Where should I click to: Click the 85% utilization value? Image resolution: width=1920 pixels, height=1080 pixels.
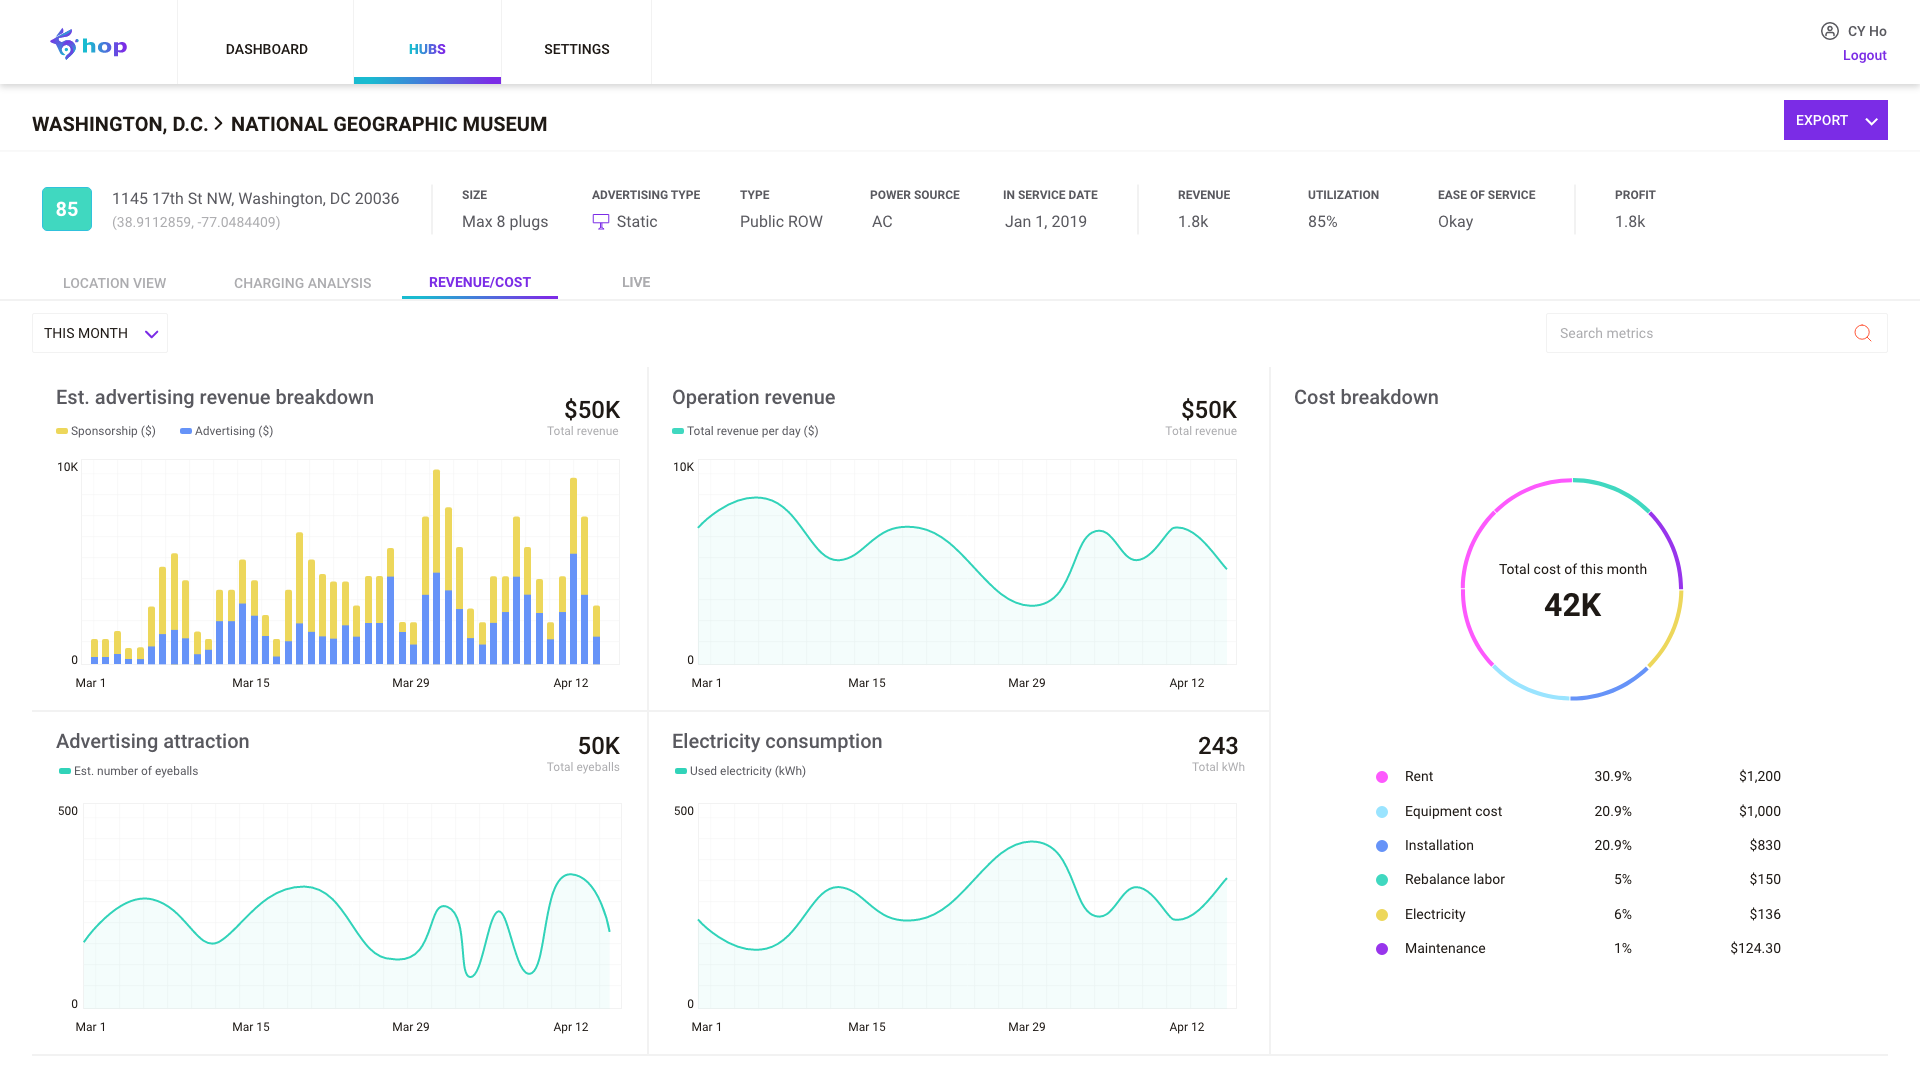click(x=1323, y=222)
